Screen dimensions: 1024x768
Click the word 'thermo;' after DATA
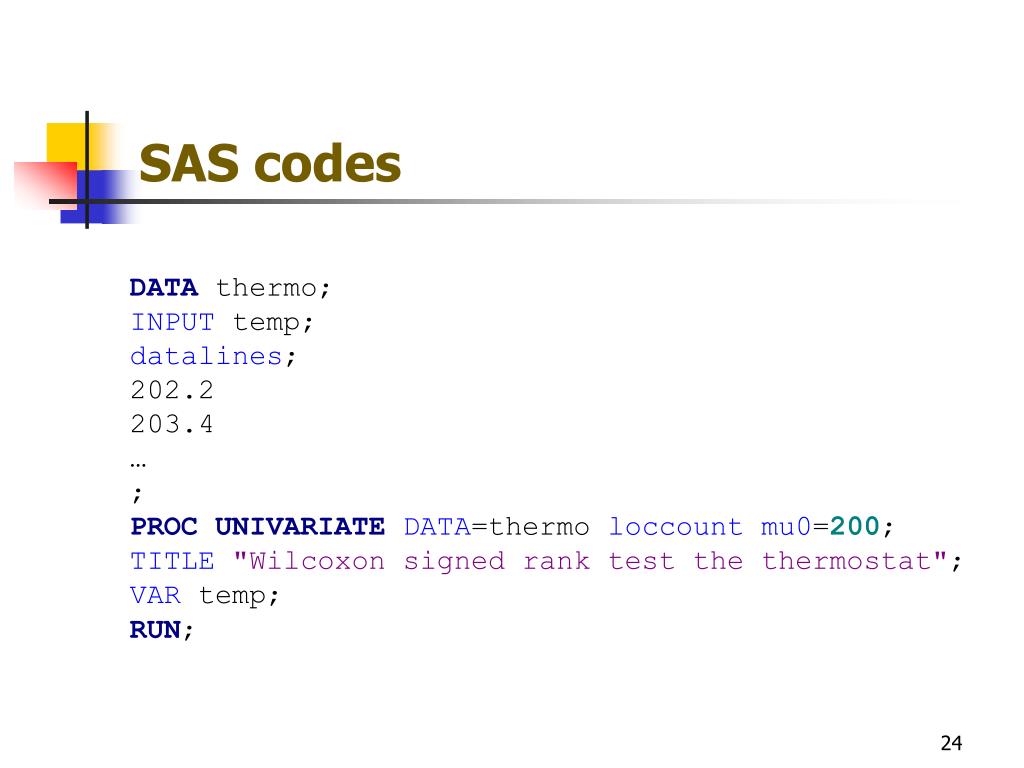pyautogui.click(x=273, y=288)
